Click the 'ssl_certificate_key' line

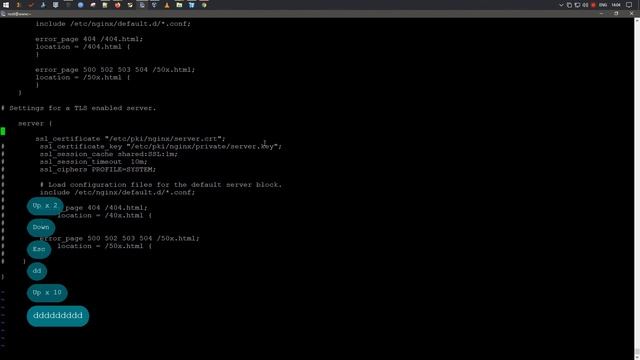pos(161,147)
